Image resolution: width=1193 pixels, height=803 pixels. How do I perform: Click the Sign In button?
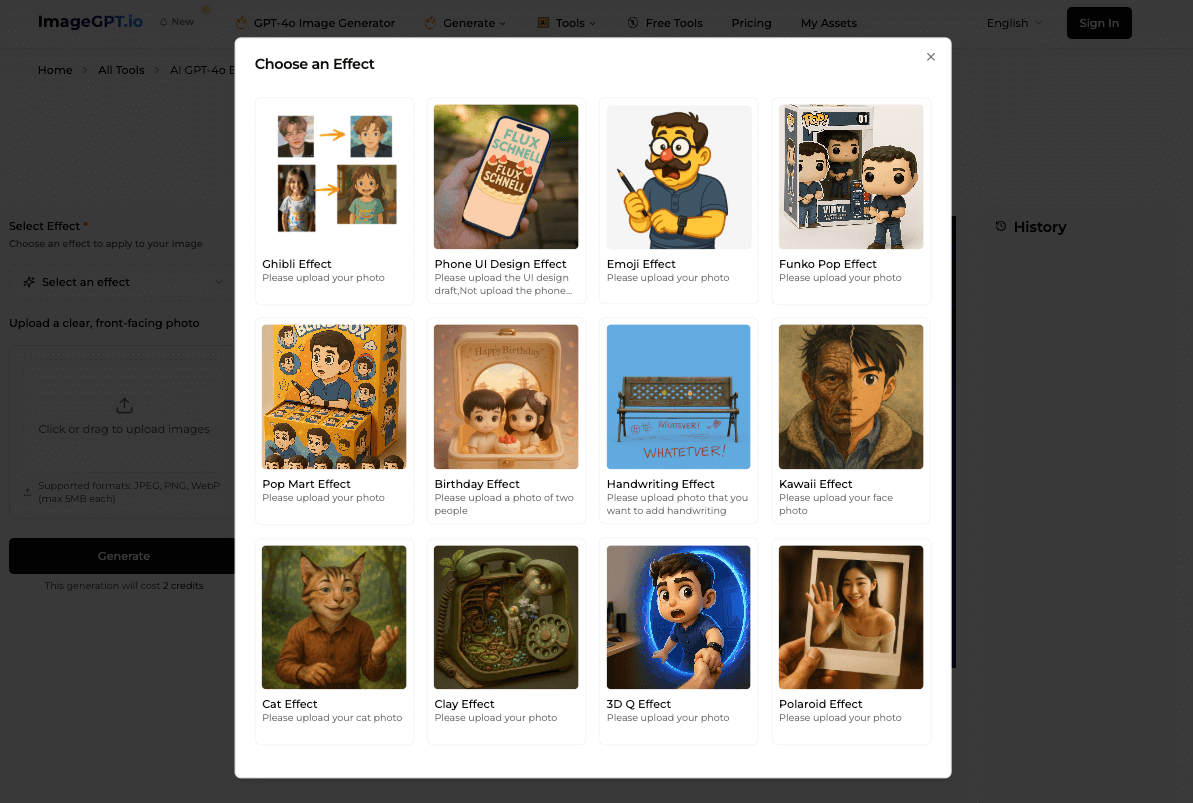pos(1099,23)
